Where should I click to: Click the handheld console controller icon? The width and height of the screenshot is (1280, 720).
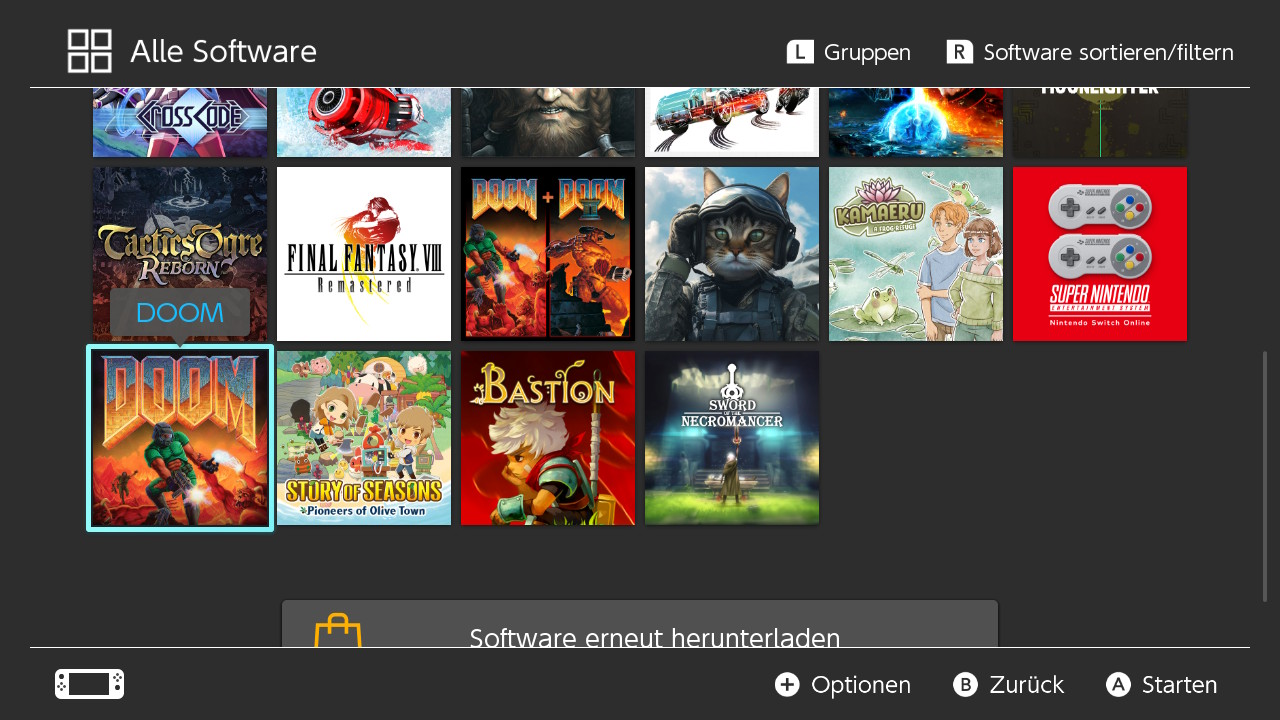90,684
